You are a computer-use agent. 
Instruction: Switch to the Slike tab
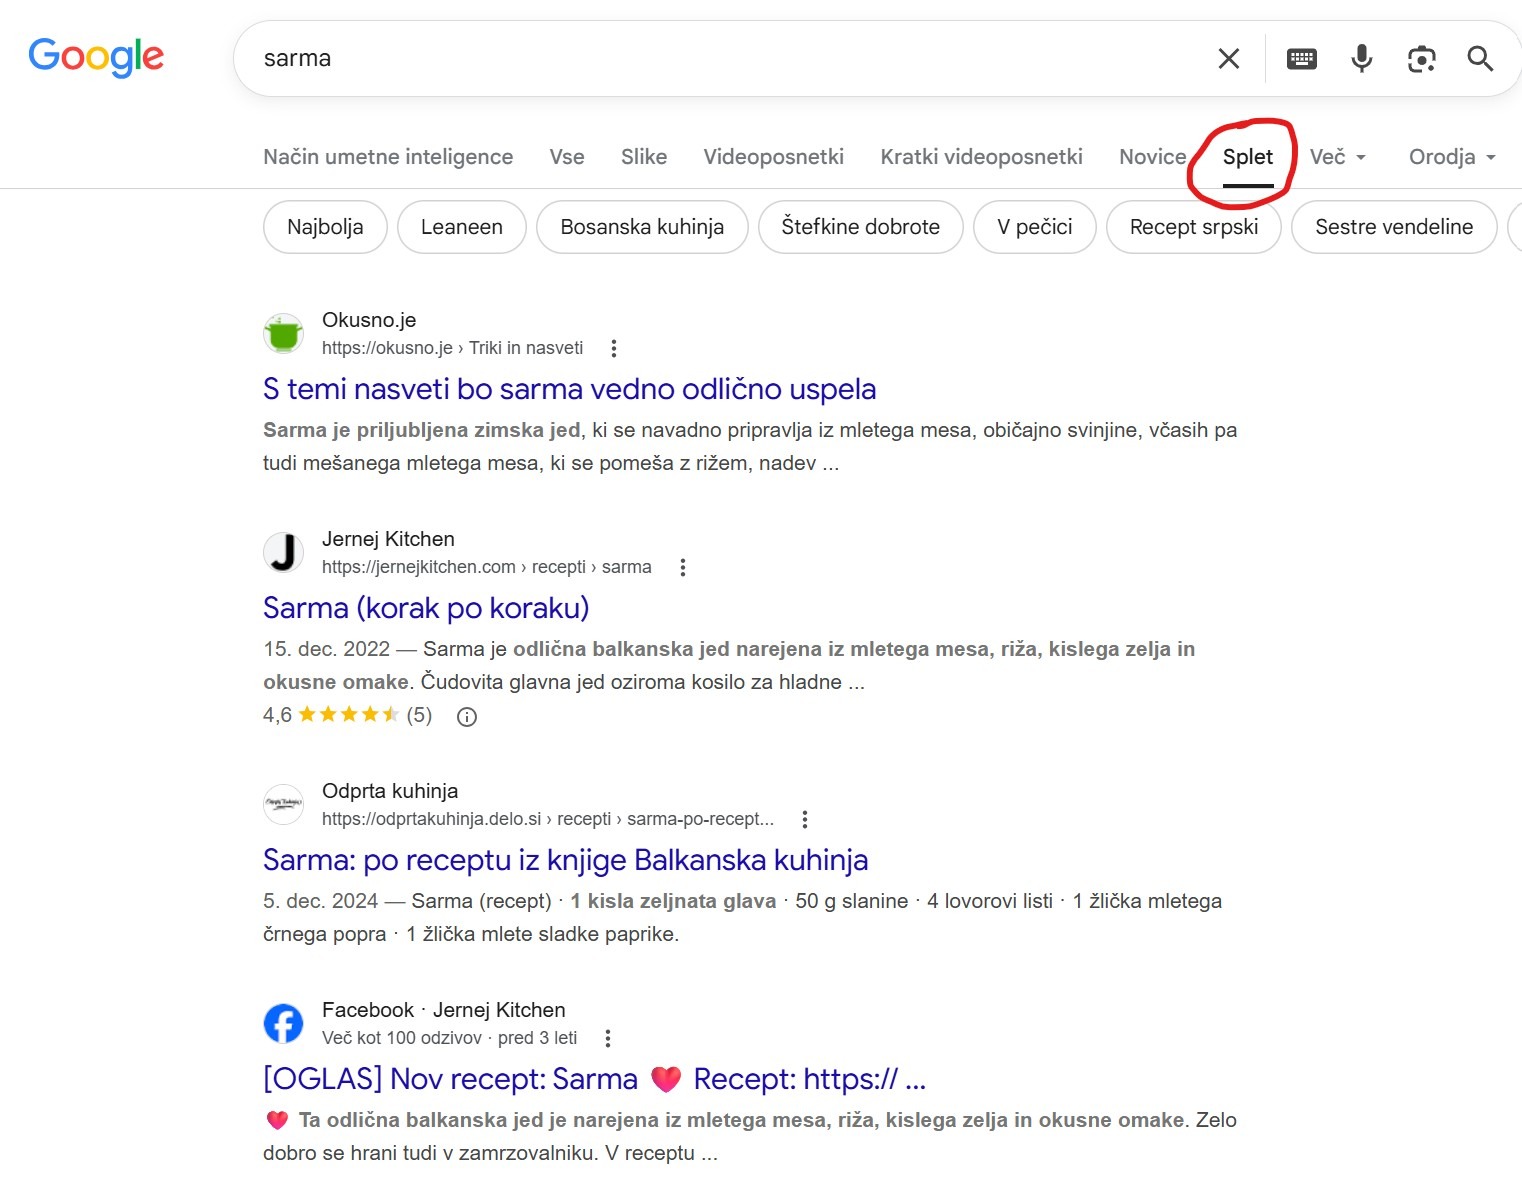644,157
